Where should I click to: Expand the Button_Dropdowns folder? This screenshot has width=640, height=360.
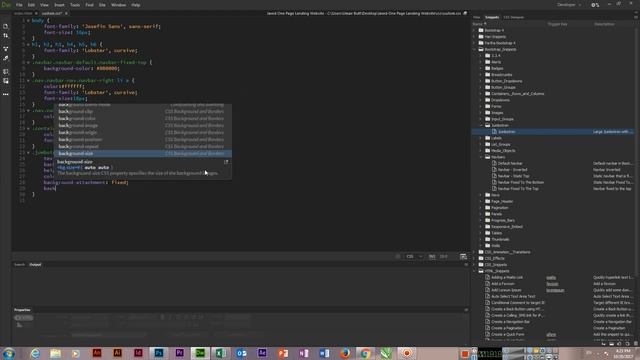[481, 81]
